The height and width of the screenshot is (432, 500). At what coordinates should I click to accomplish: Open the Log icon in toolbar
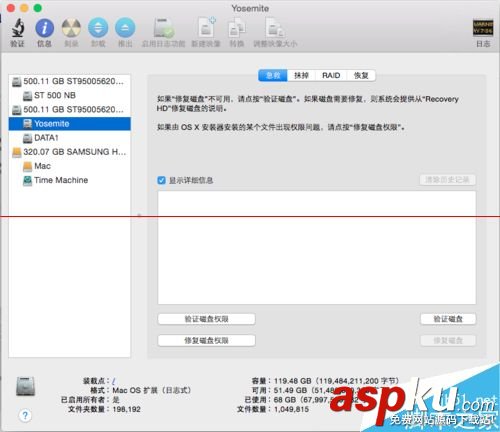(483, 28)
